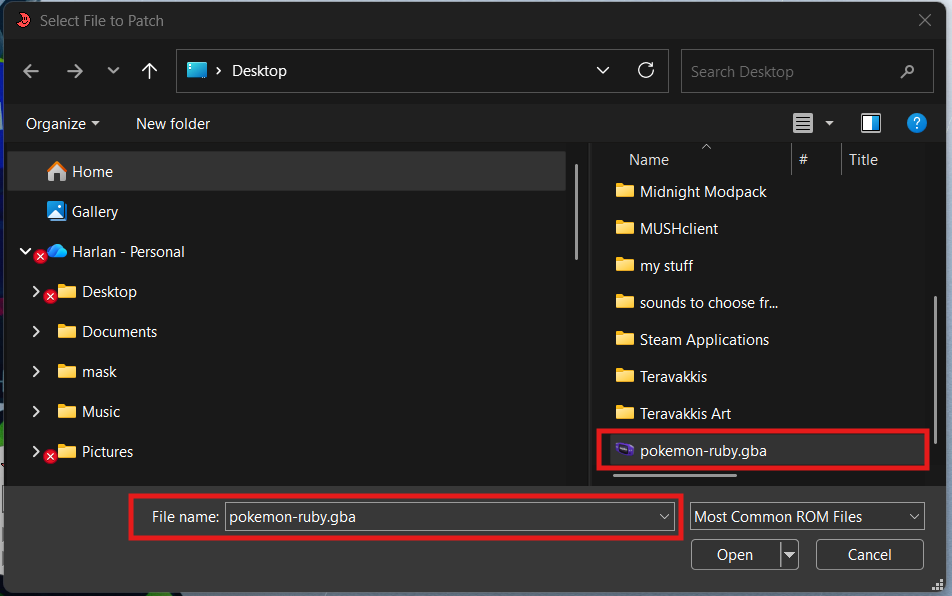Click the pokemon-ruby.gba file icon
The height and width of the screenshot is (596, 952).
coord(624,449)
